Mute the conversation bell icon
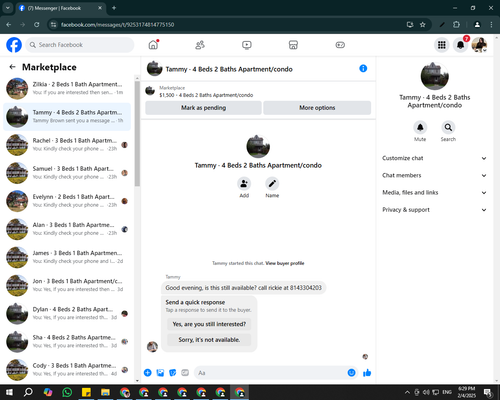500x400 pixels. [420, 127]
